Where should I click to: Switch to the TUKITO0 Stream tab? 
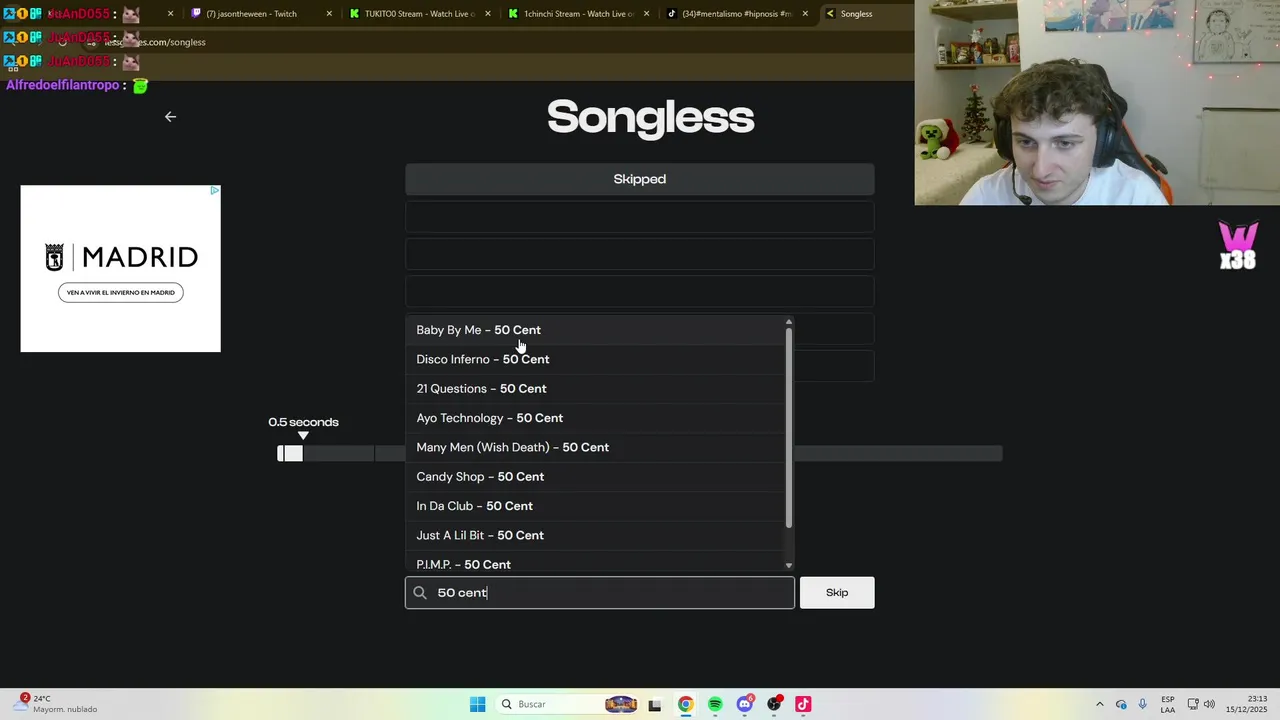pos(420,14)
